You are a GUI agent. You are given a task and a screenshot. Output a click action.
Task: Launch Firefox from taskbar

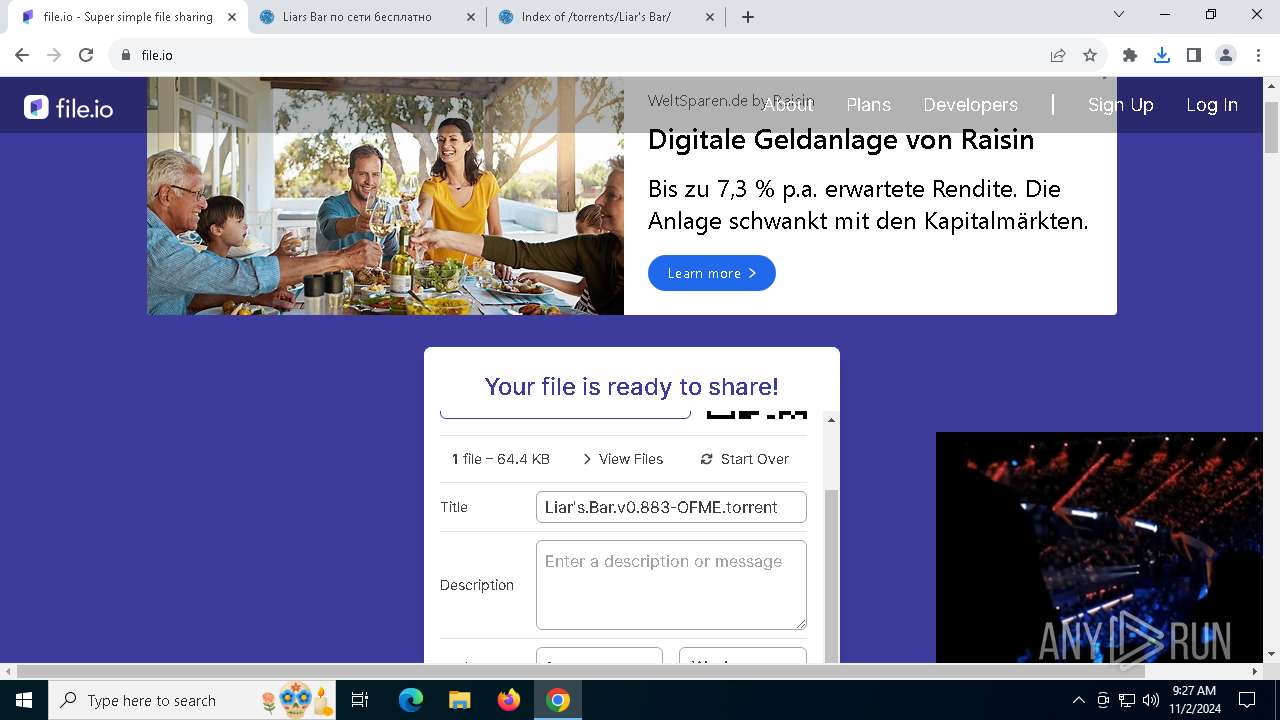(509, 700)
